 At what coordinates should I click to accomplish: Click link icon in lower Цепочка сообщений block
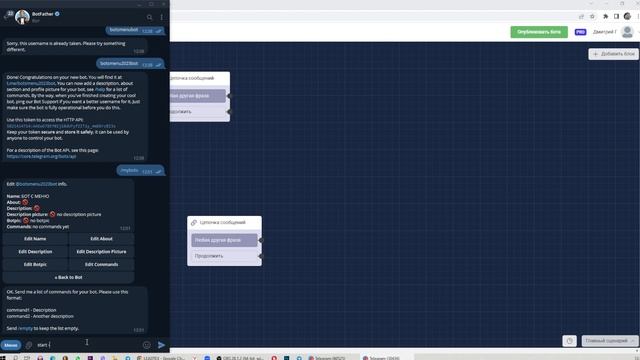coord(194,222)
